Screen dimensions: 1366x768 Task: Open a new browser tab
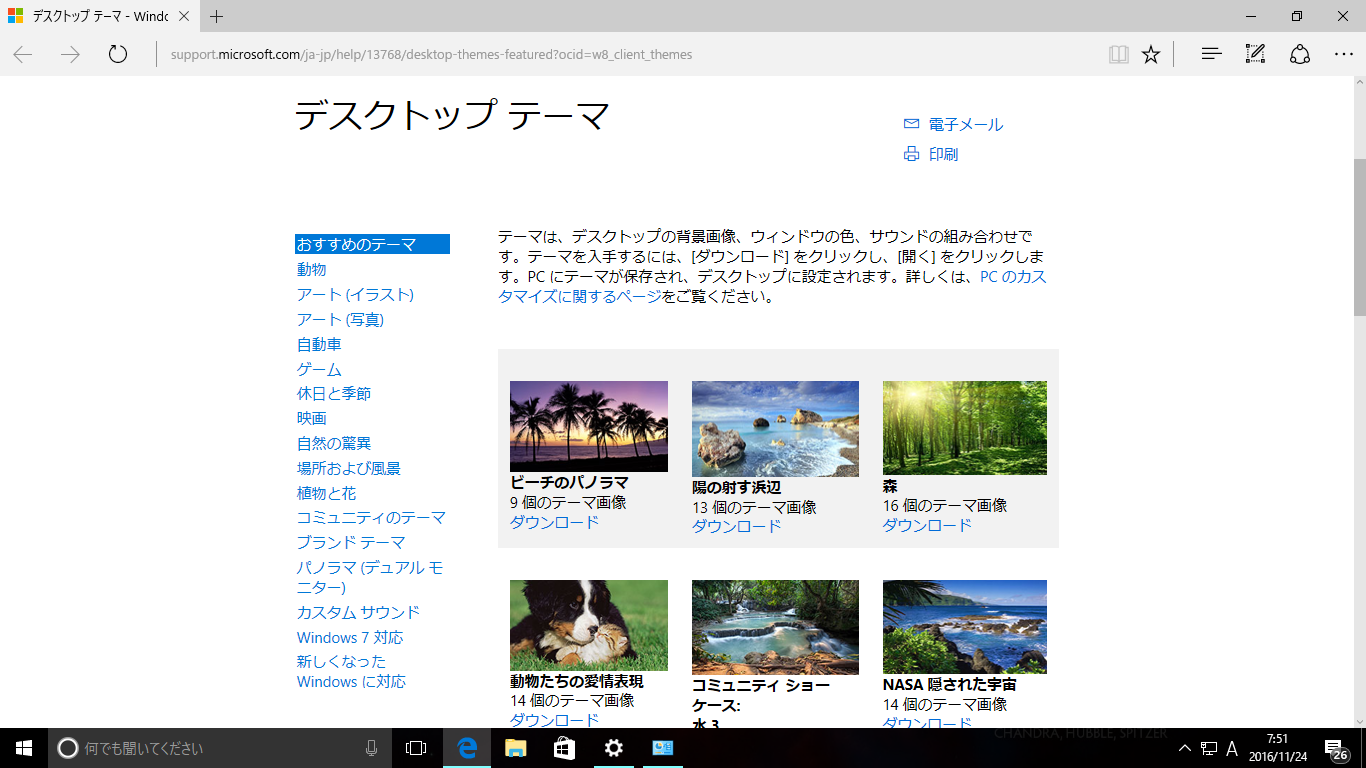pos(215,16)
